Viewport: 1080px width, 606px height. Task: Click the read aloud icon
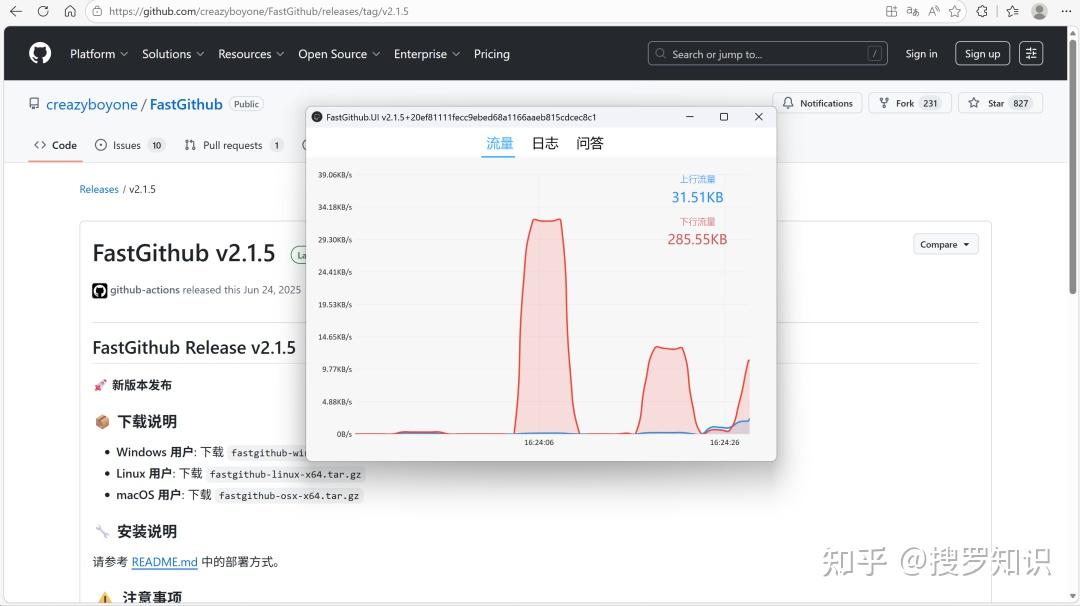tap(934, 11)
